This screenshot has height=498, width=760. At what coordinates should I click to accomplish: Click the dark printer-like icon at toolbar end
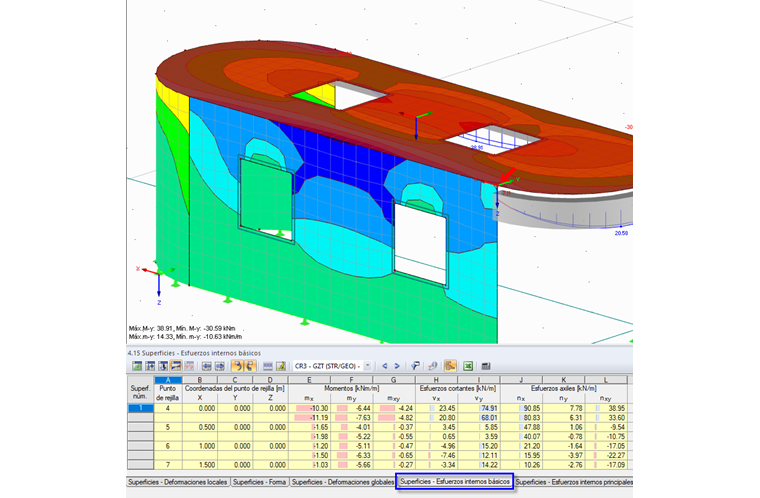click(486, 366)
